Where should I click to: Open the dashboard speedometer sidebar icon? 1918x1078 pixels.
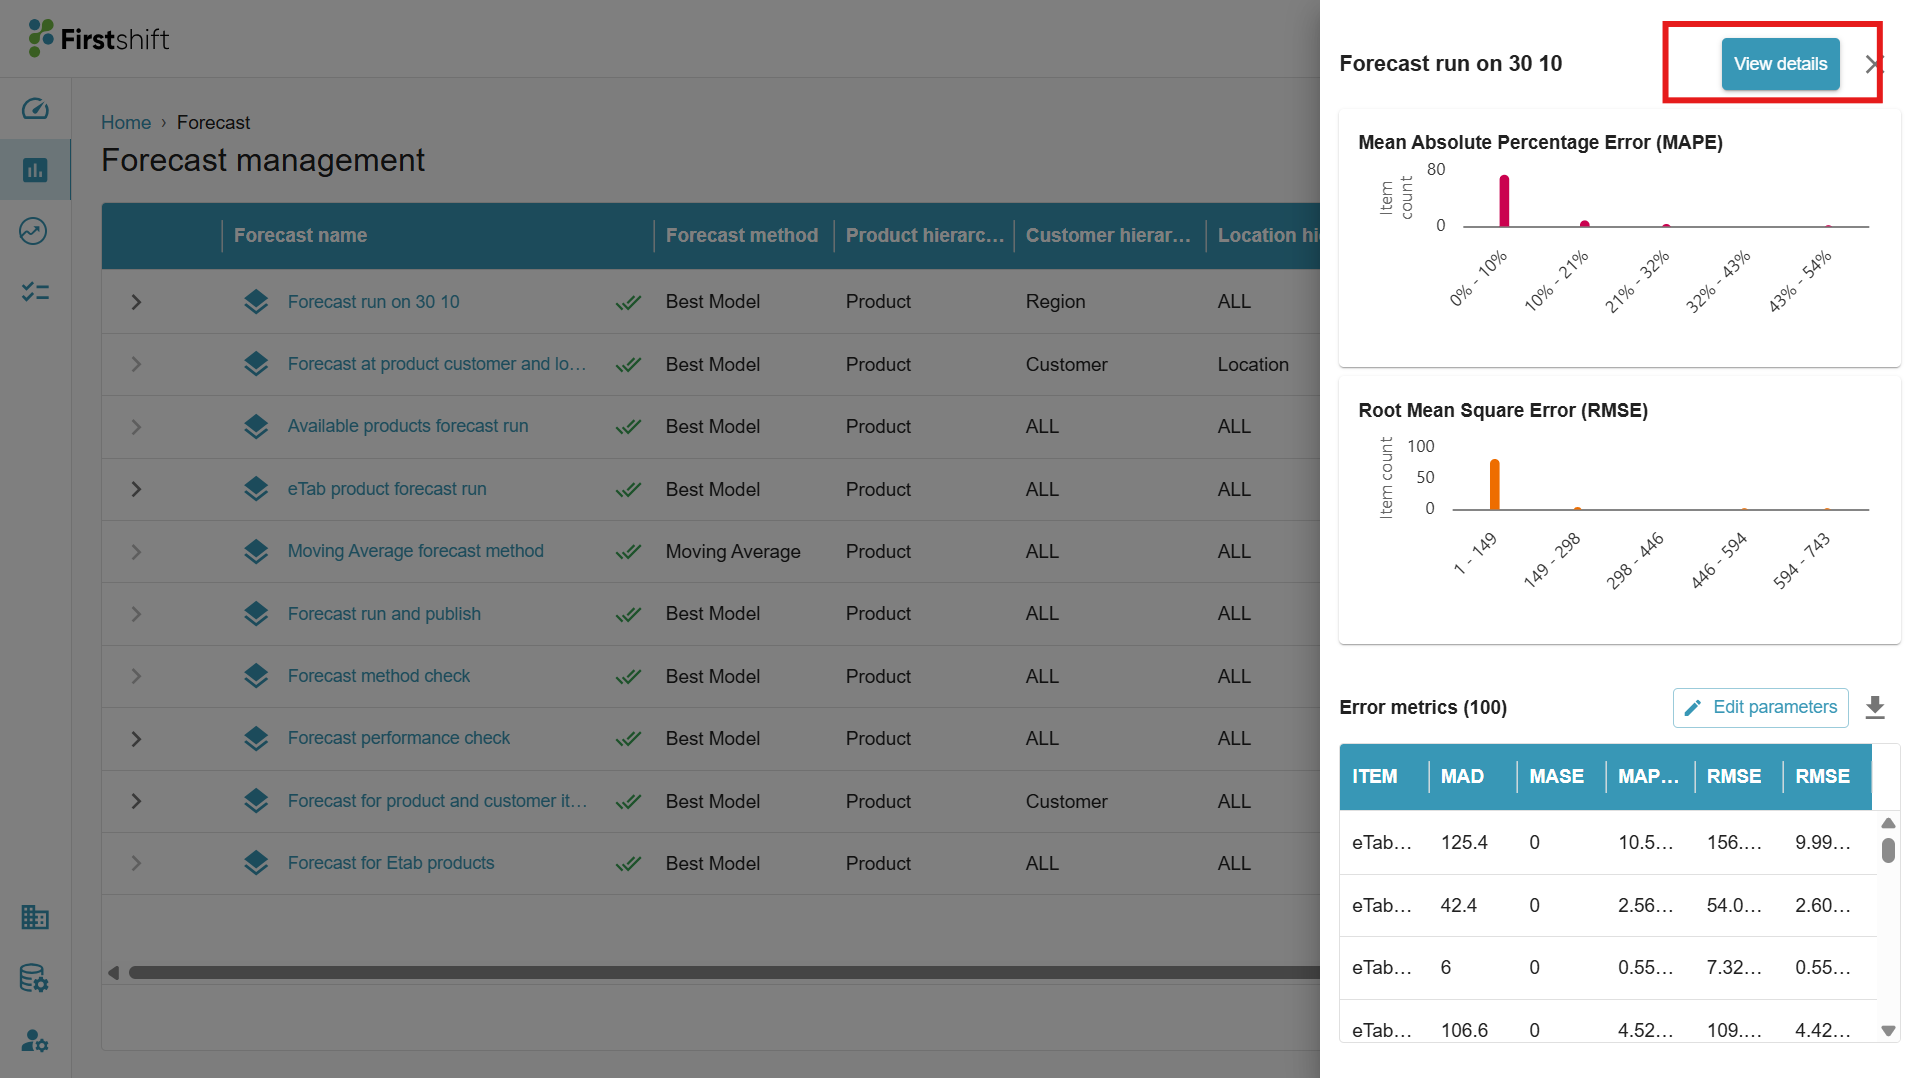coord(35,108)
